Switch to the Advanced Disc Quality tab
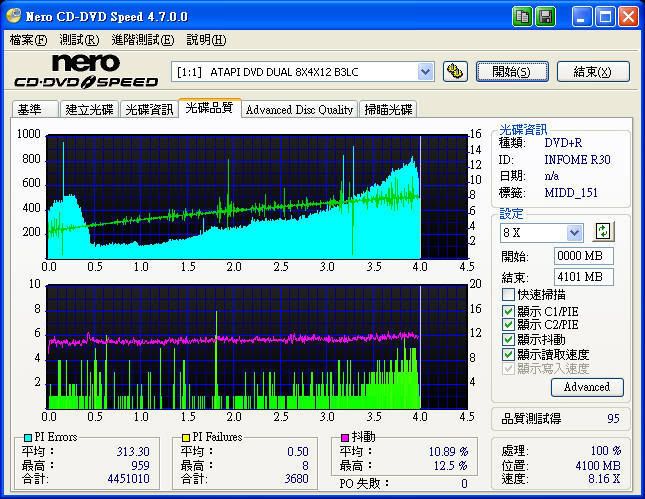 pyautogui.click(x=299, y=110)
